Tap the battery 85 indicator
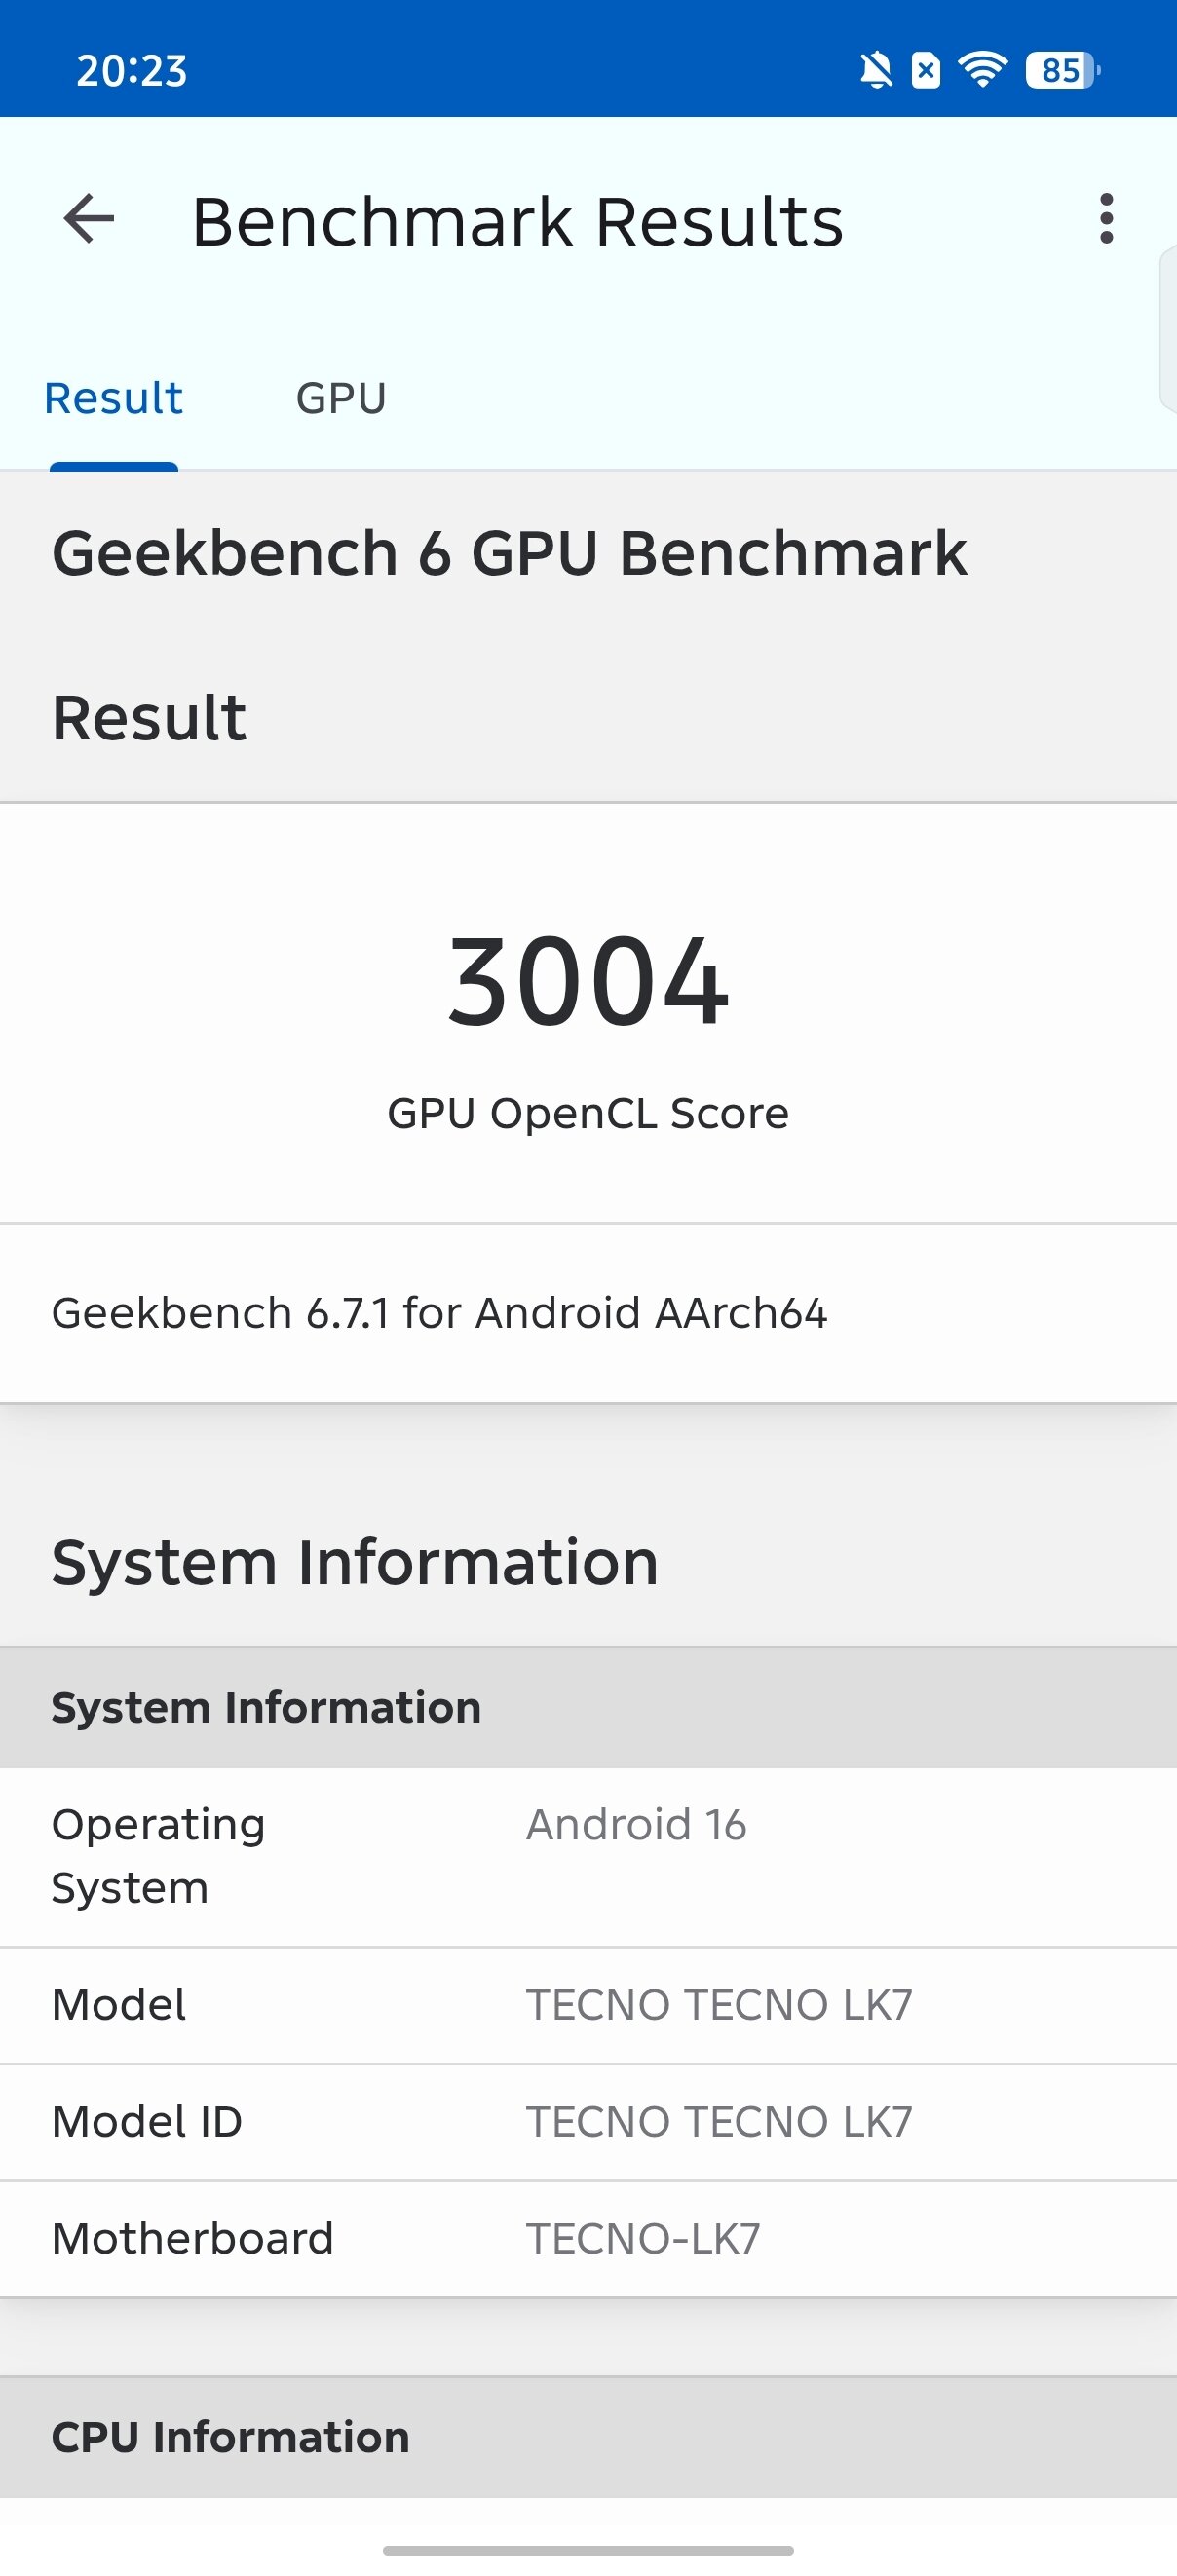The height and width of the screenshot is (2576, 1177). (1062, 71)
